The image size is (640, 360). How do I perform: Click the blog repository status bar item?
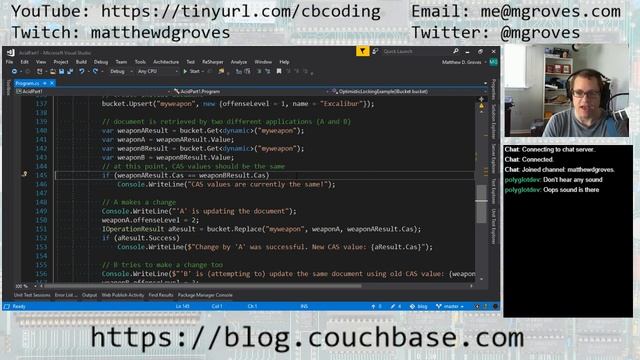point(419,306)
